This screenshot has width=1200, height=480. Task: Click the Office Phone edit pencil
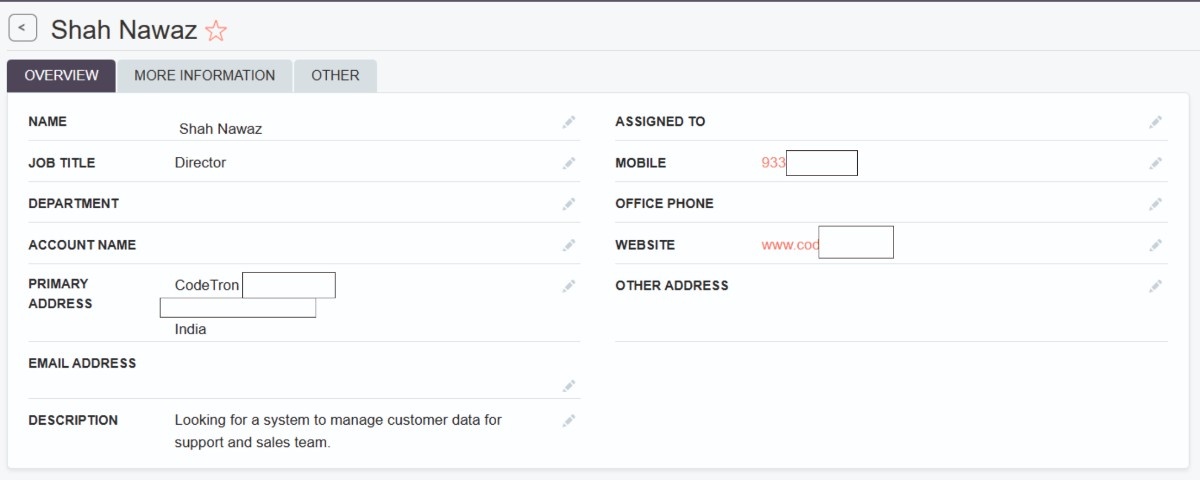[1155, 204]
